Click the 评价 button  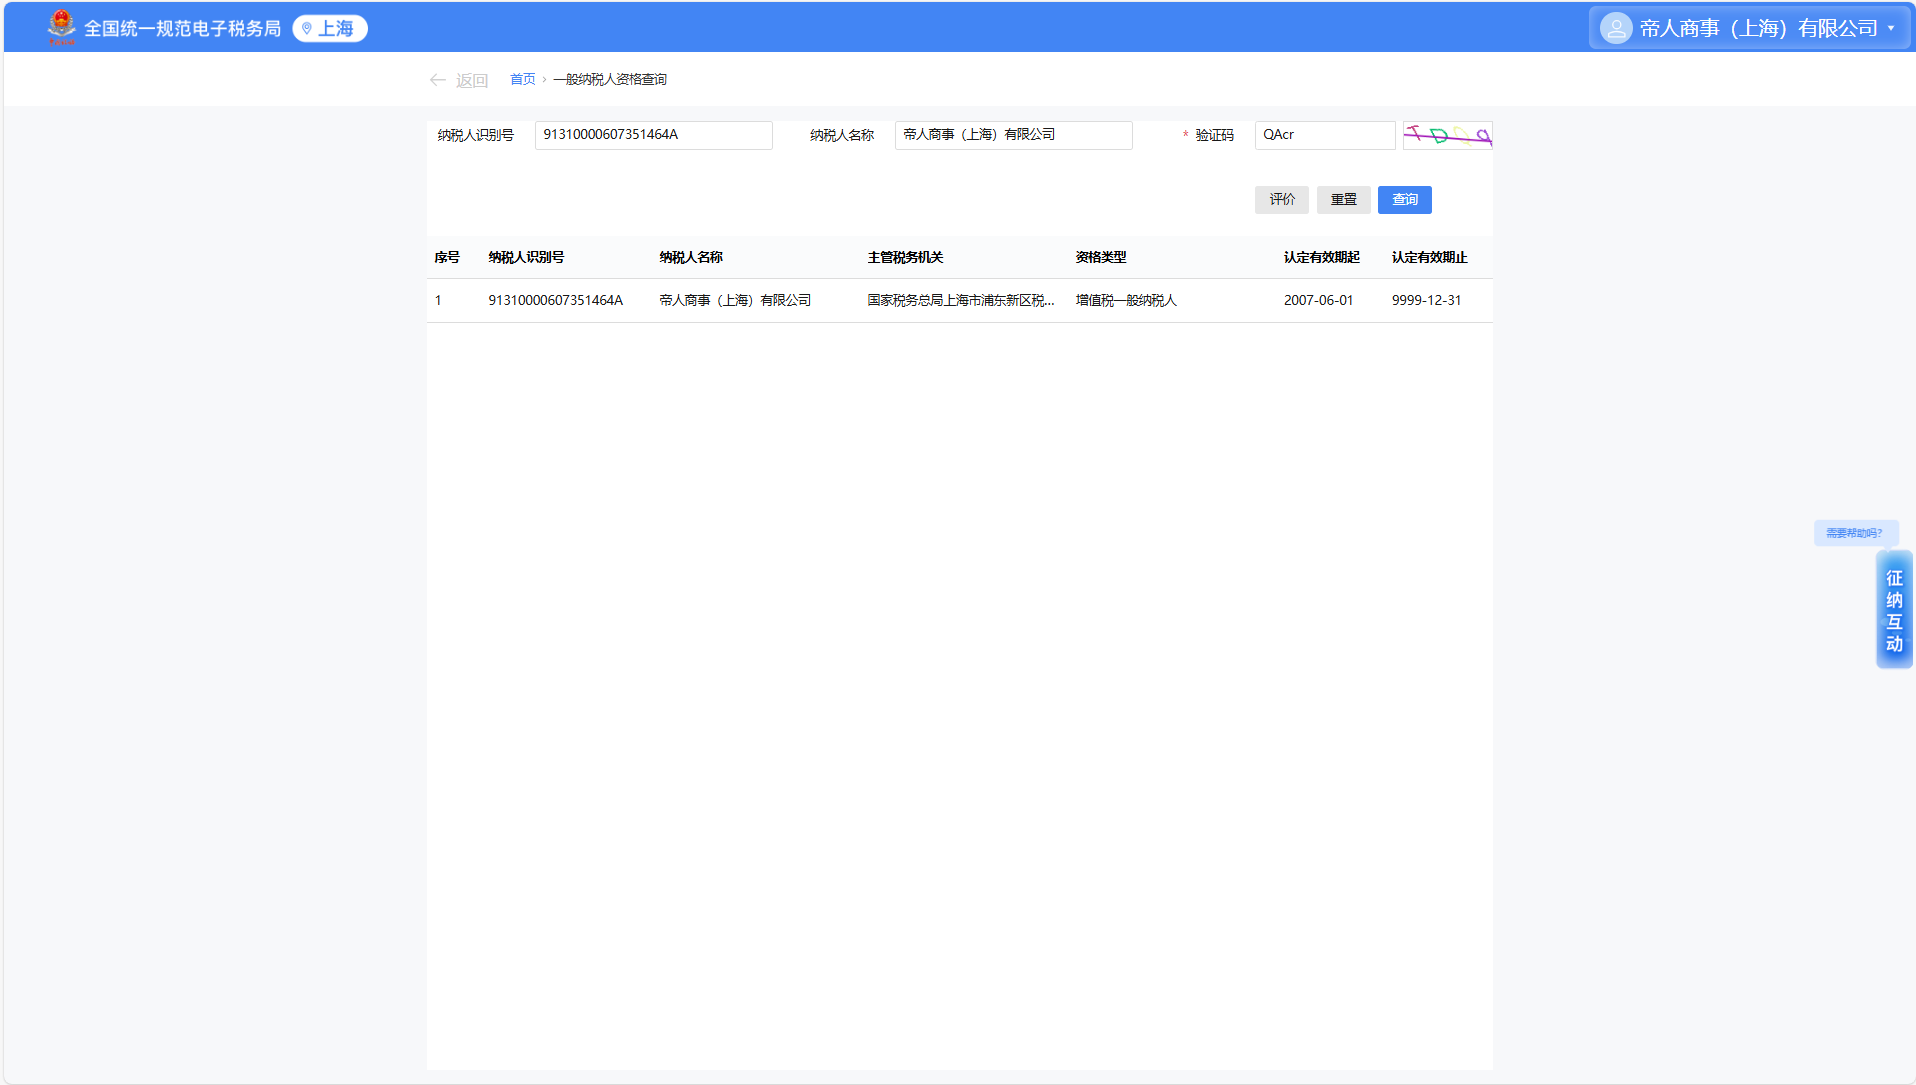point(1281,200)
